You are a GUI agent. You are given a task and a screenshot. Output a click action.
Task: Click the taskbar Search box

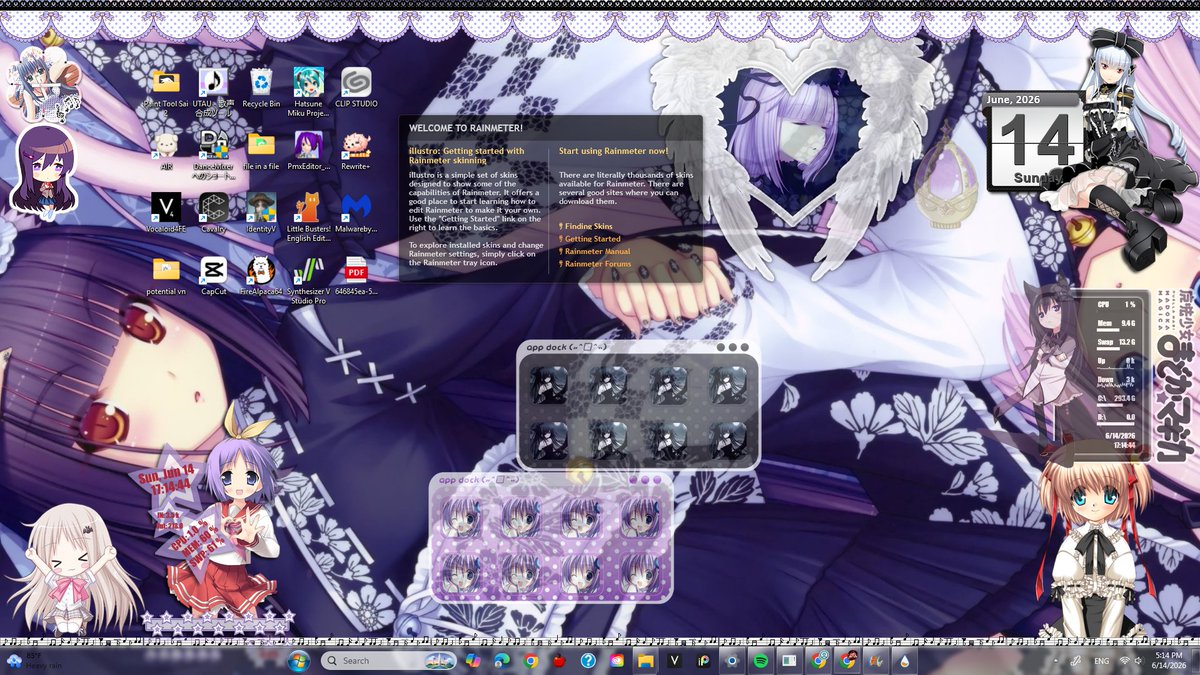[387, 660]
